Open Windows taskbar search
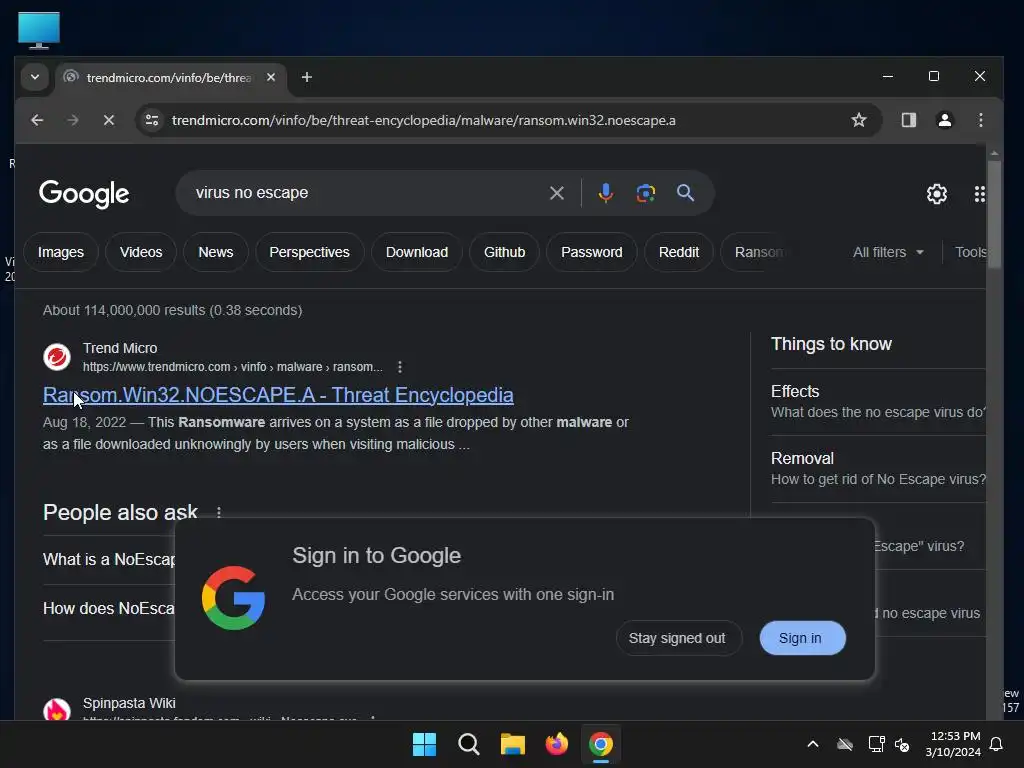Image resolution: width=1024 pixels, height=768 pixels. click(468, 744)
